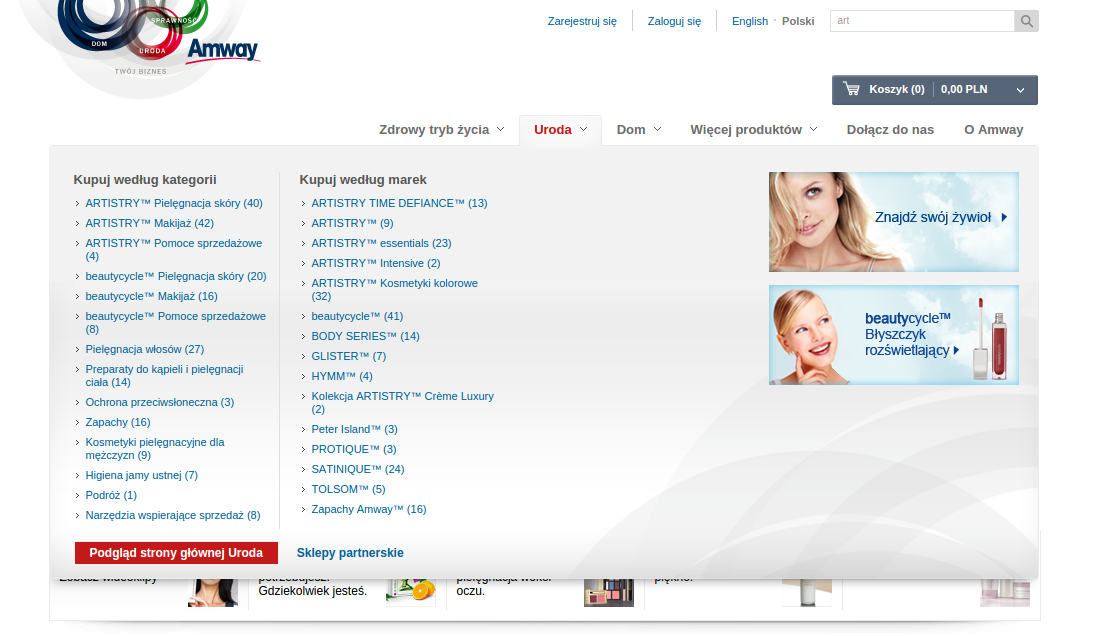
Task: Open Narzędzia wspierające sprzedaż (8) link
Action: pyautogui.click(x=173, y=515)
